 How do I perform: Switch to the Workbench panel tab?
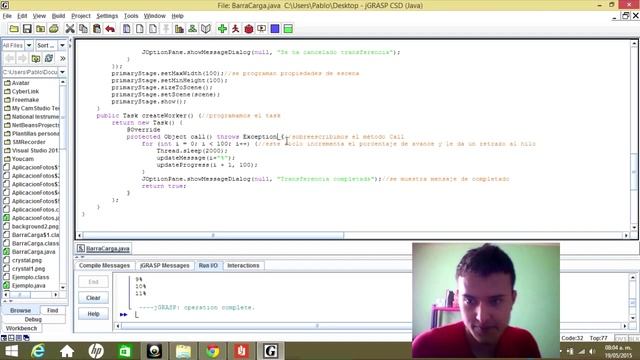pos(21,329)
